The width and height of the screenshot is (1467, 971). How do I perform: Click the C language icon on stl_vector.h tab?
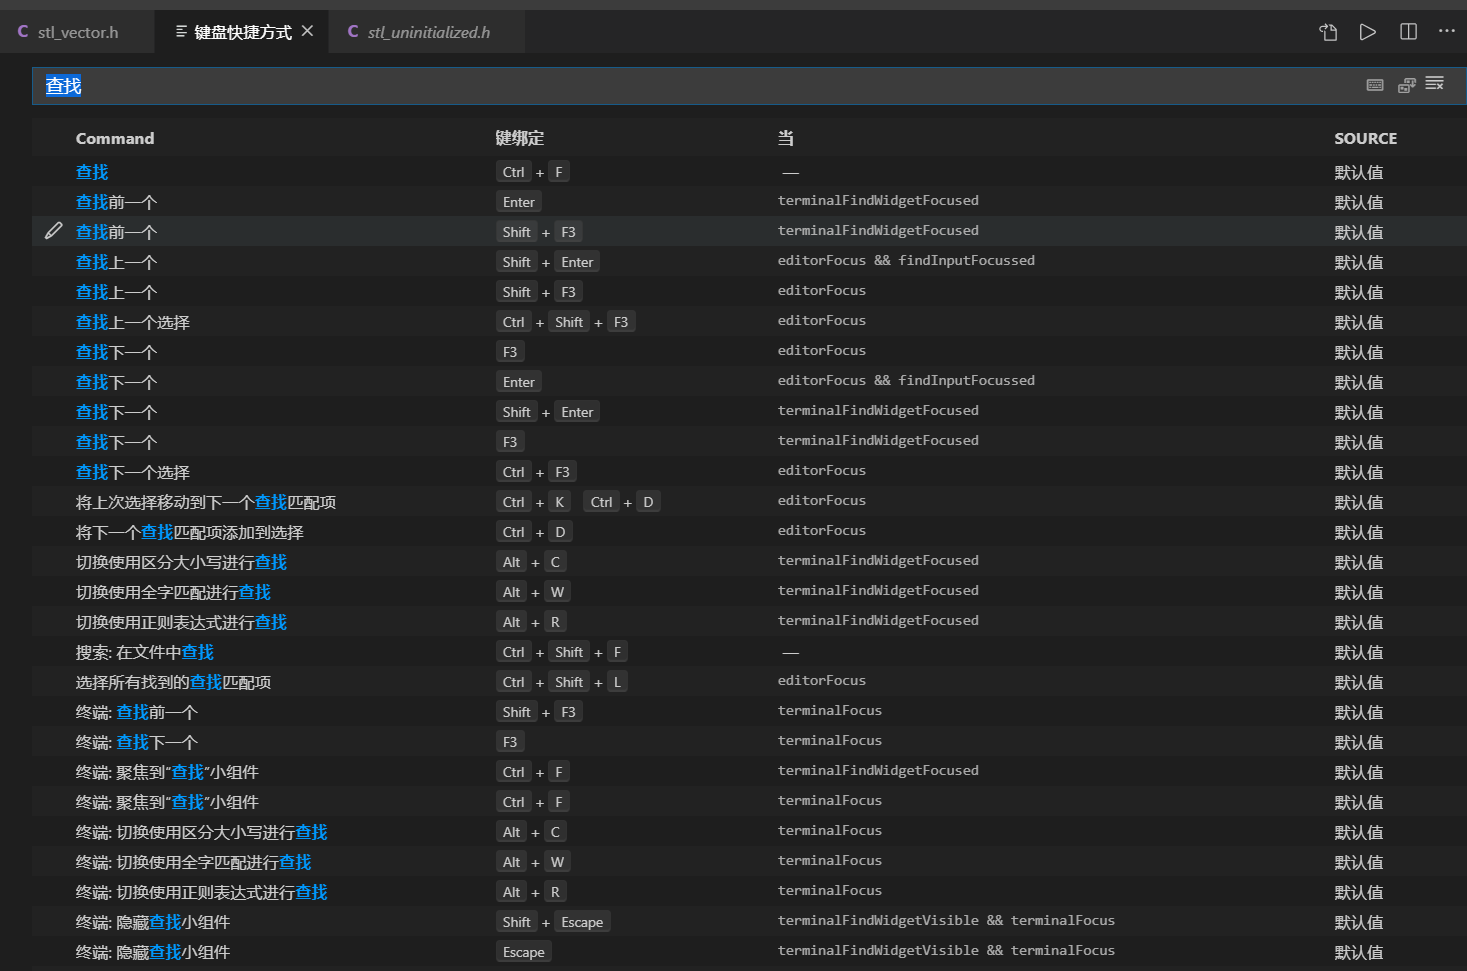(22, 30)
